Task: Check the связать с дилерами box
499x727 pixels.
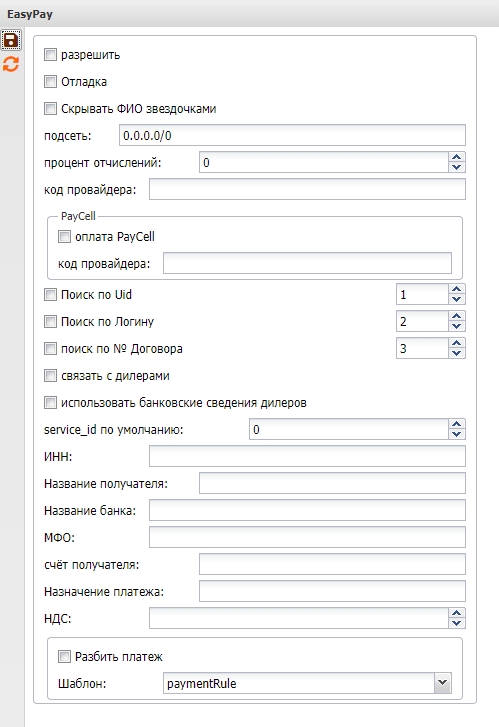Action: [50, 376]
